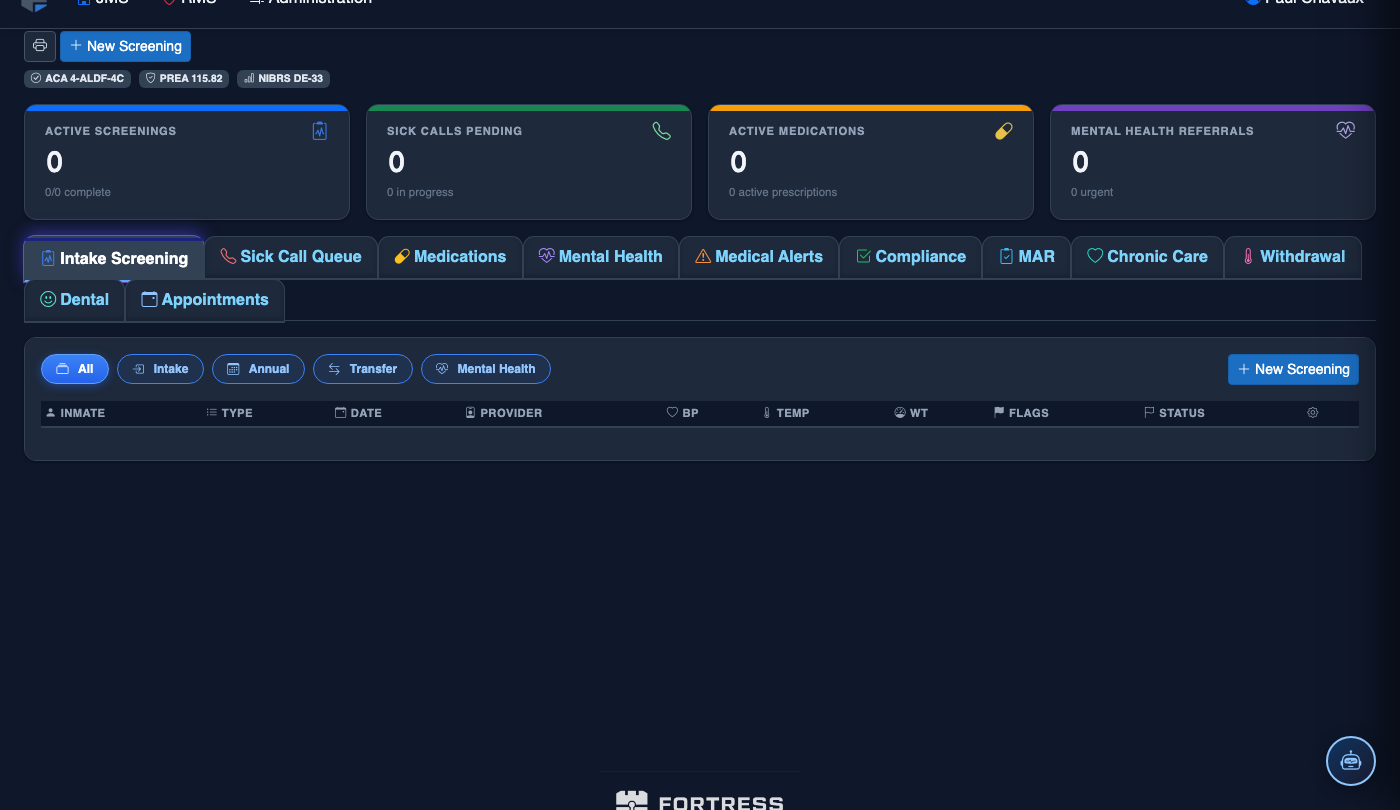The width and height of the screenshot is (1400, 810).
Task: Open the AI assistant robot icon
Action: click(1351, 761)
